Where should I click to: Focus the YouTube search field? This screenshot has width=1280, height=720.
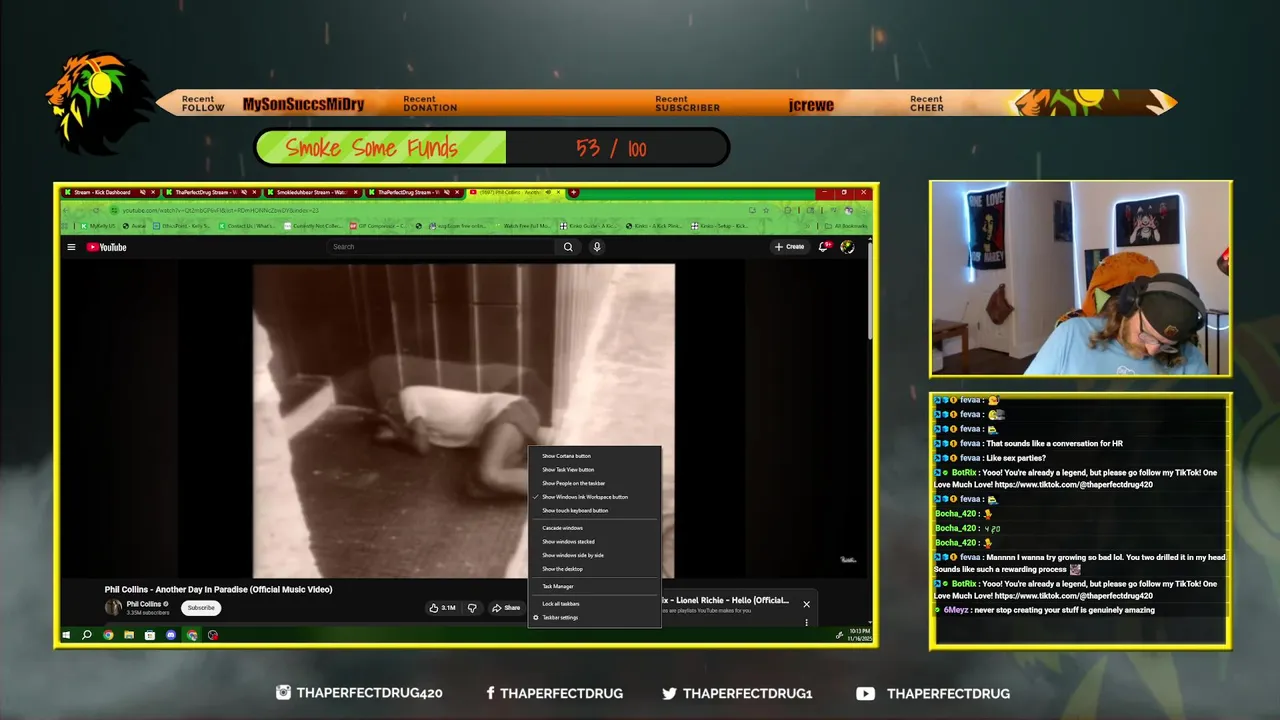(x=442, y=247)
